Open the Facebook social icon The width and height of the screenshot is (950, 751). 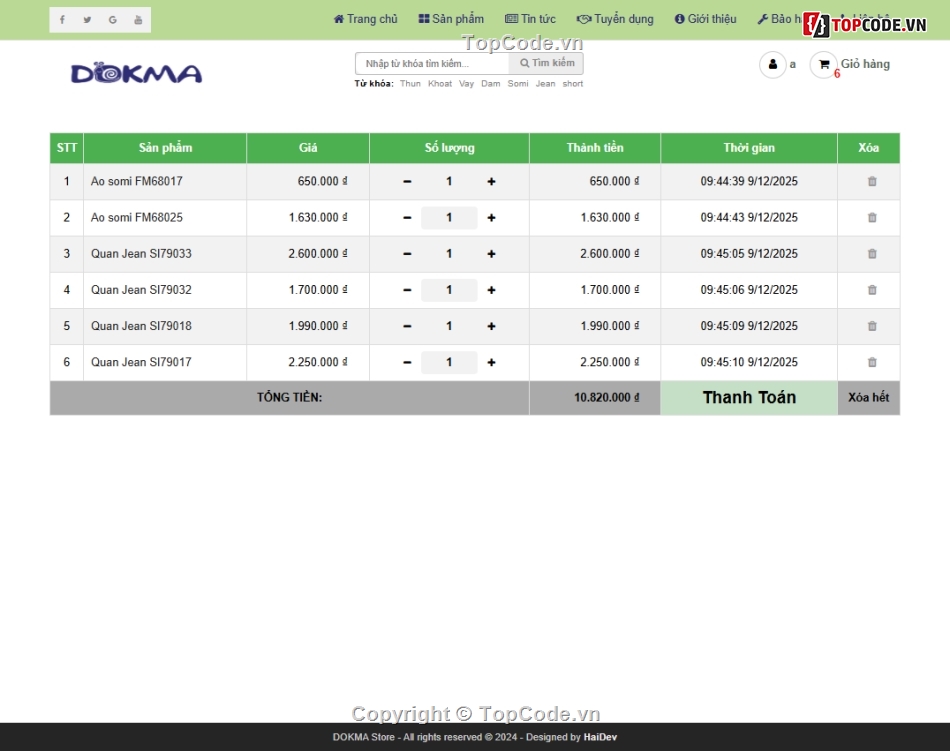[x=62, y=20]
